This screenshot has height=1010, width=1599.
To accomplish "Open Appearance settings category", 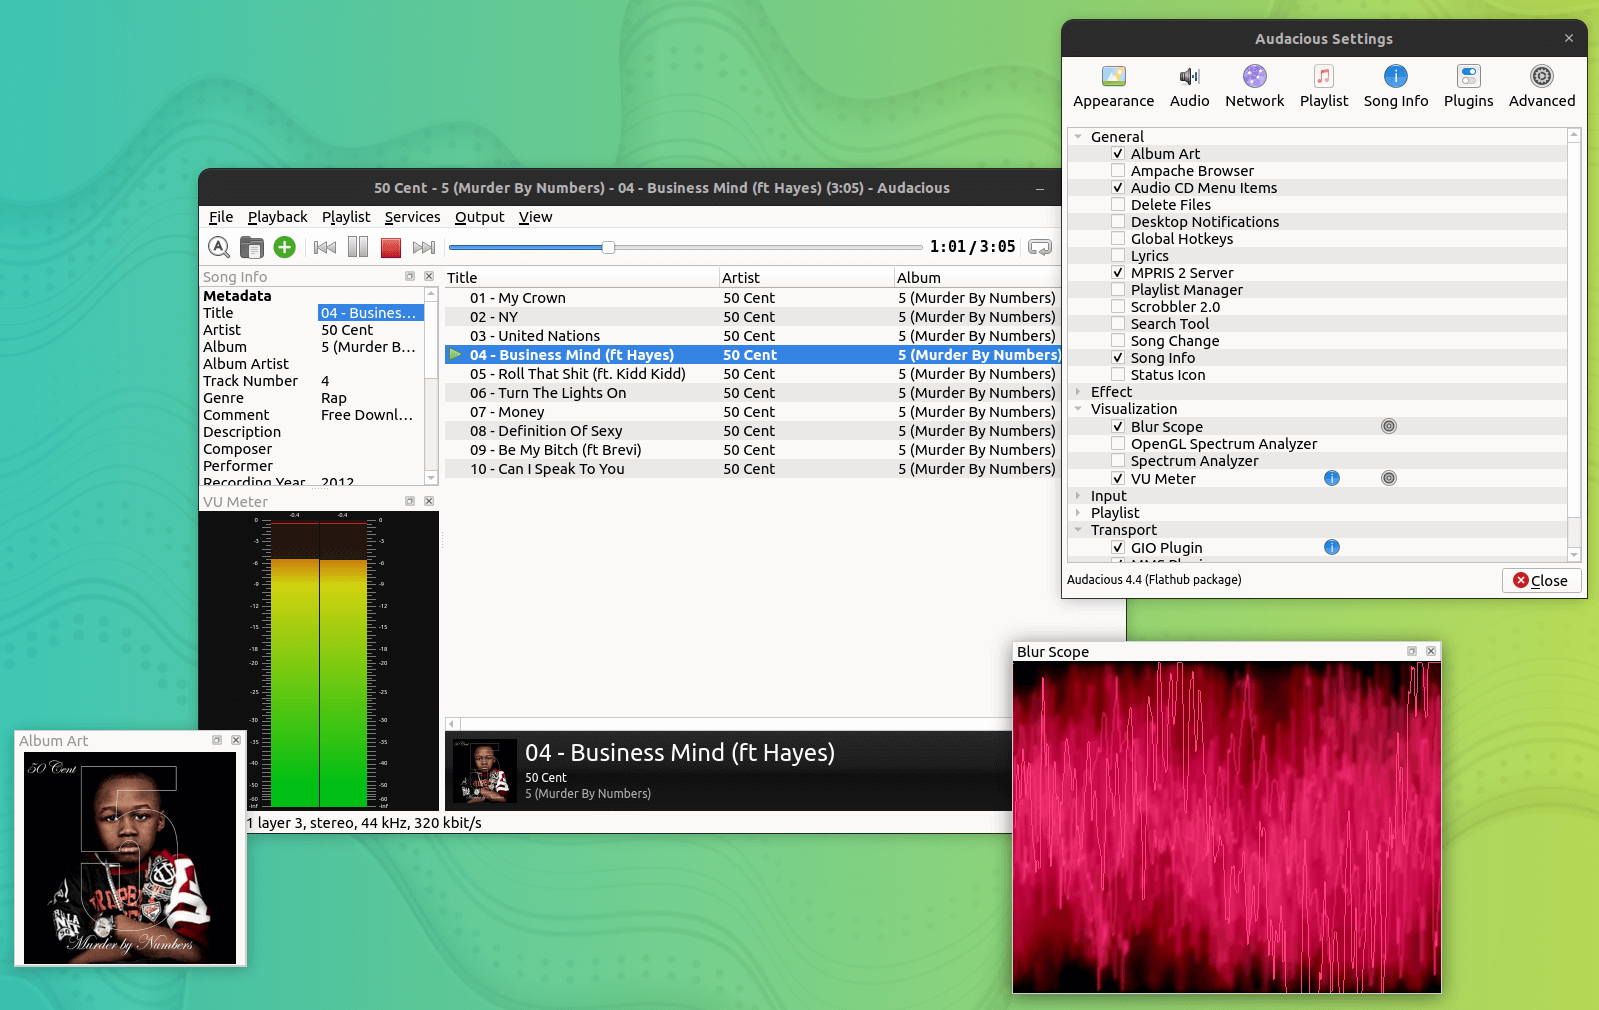I will pos(1114,87).
